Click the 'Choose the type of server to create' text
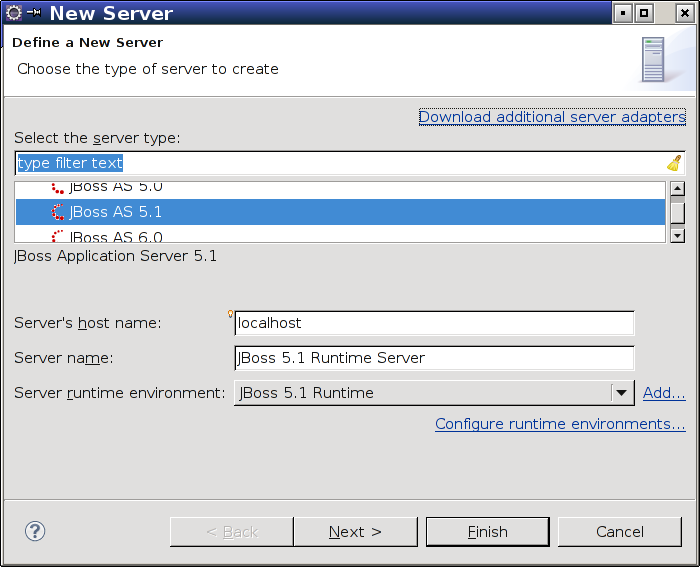700x567 pixels. click(148, 69)
